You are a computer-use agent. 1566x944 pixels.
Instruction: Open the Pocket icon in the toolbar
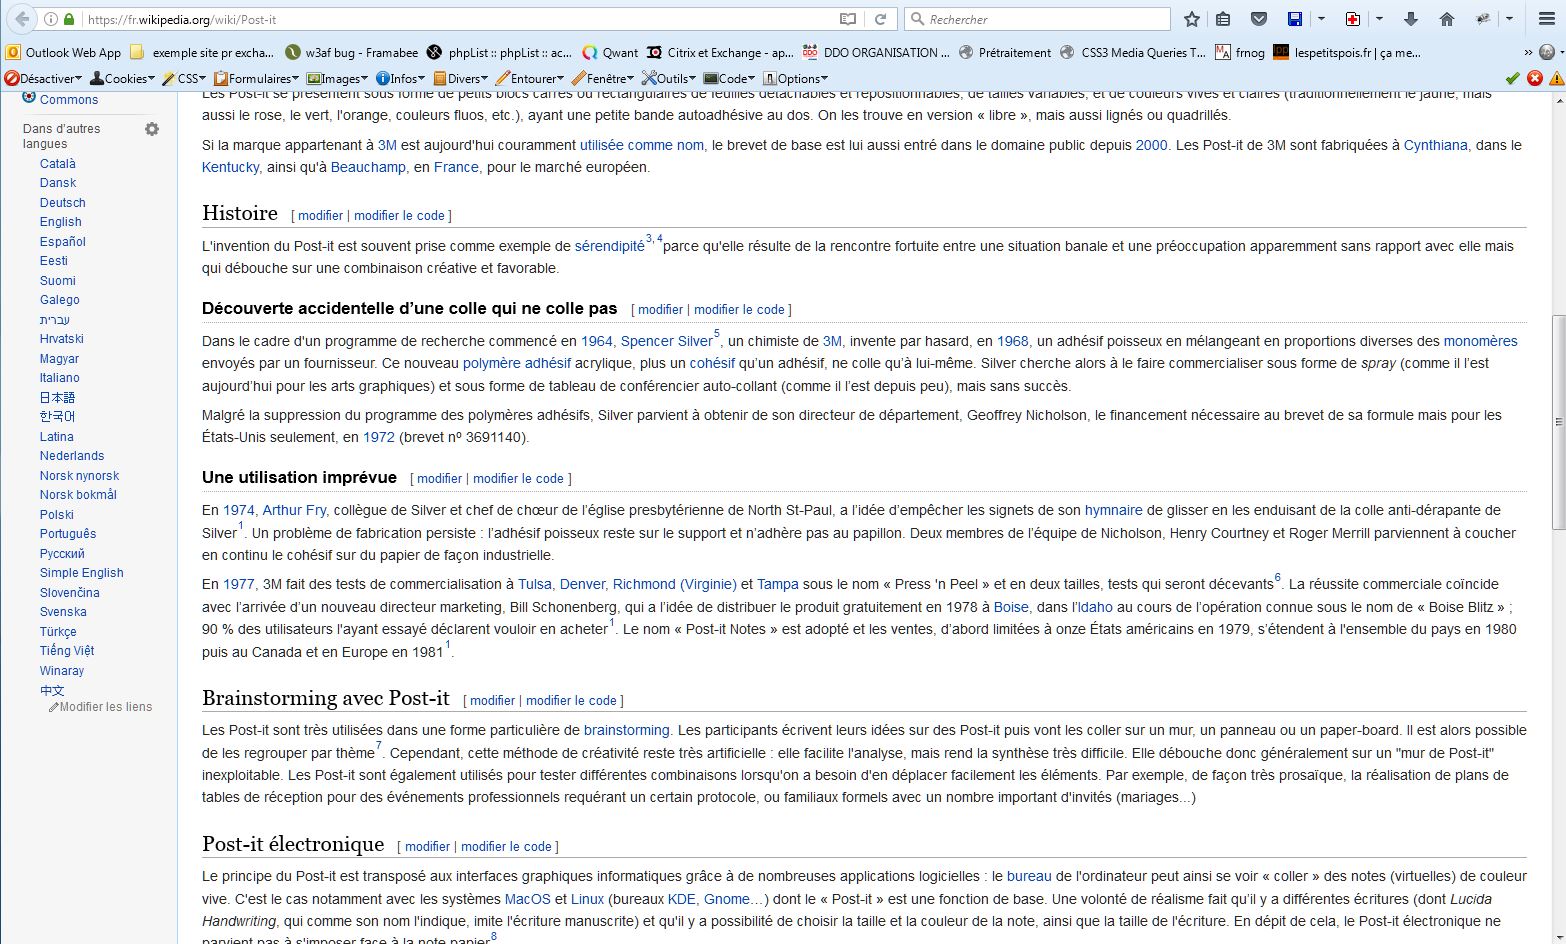1259,19
